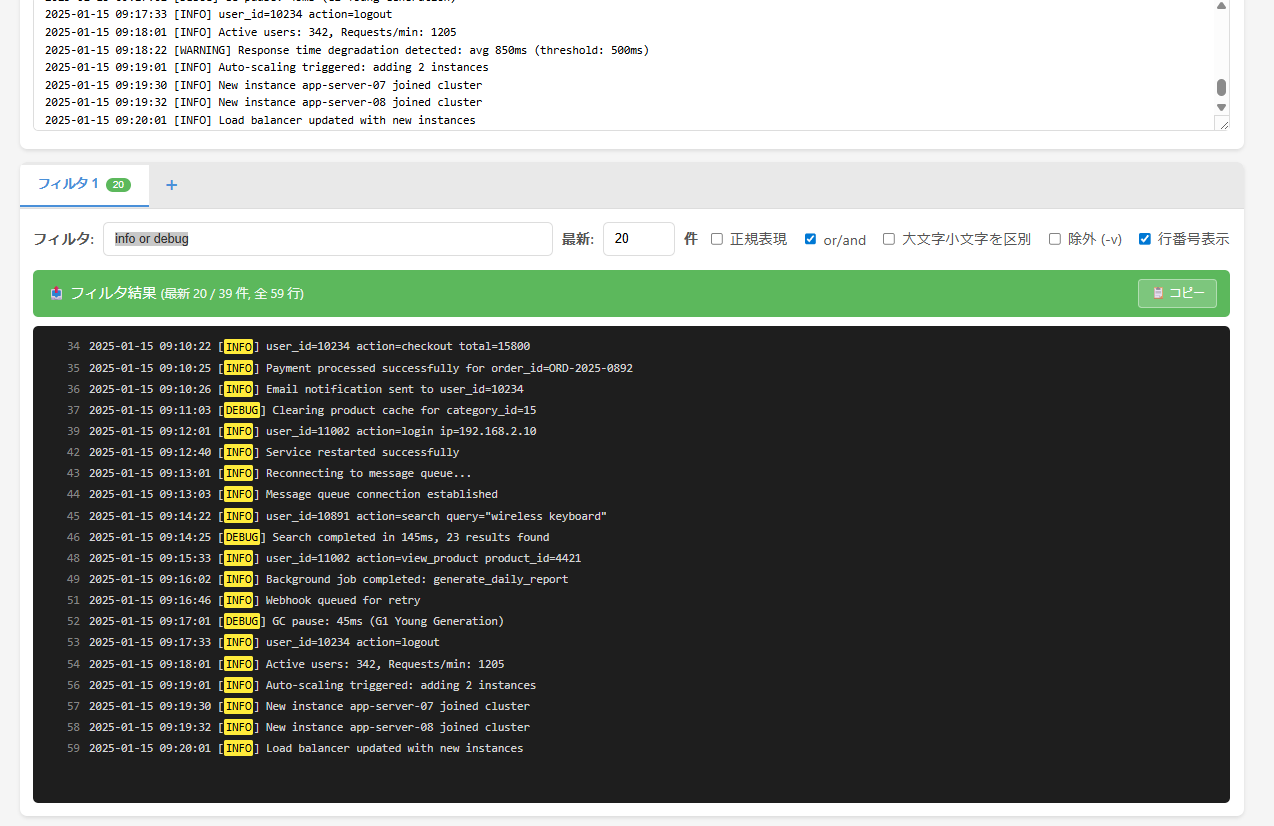
Task: Click the filter text field containing "info or debug"
Action: coord(327,239)
